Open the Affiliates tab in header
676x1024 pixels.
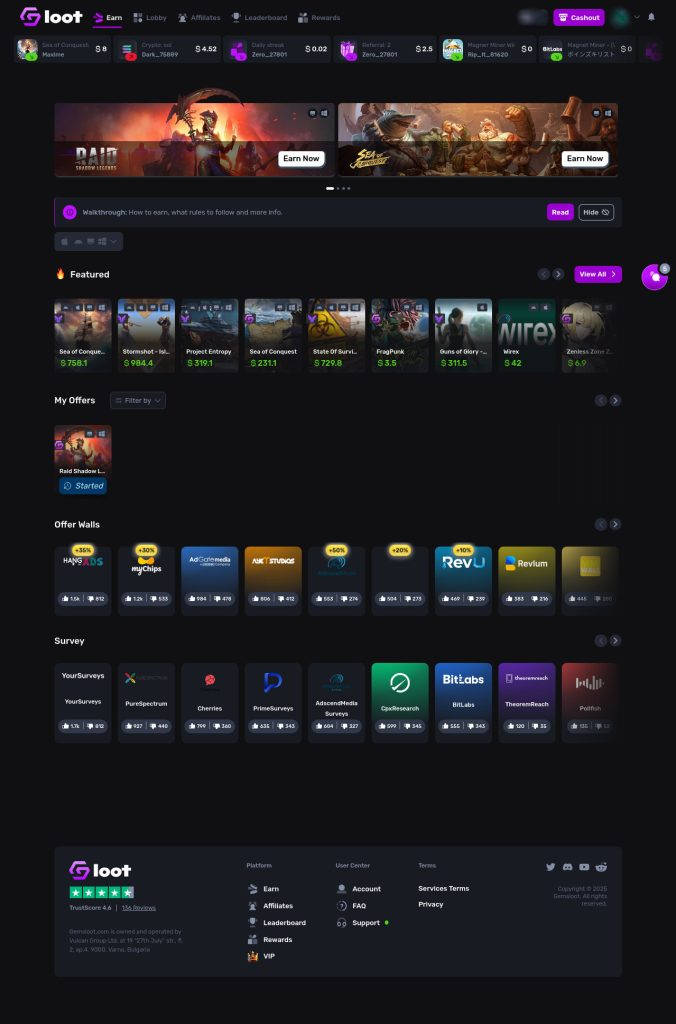coord(199,18)
